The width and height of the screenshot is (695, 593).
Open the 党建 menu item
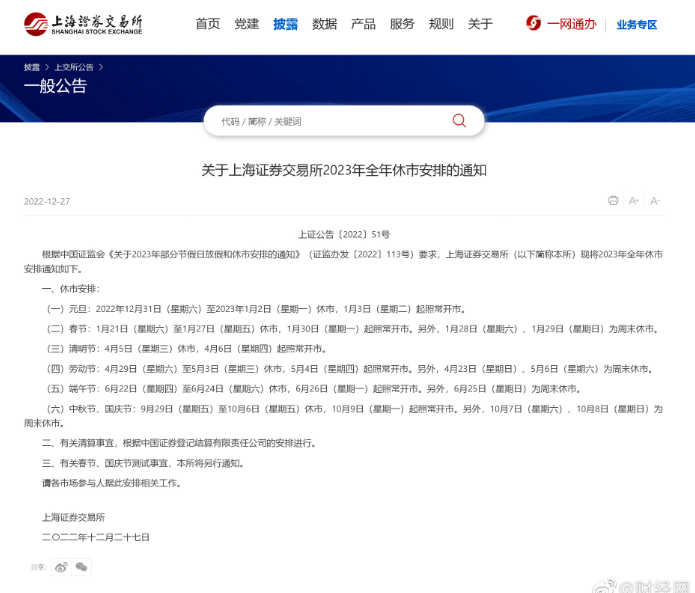pyautogui.click(x=247, y=24)
